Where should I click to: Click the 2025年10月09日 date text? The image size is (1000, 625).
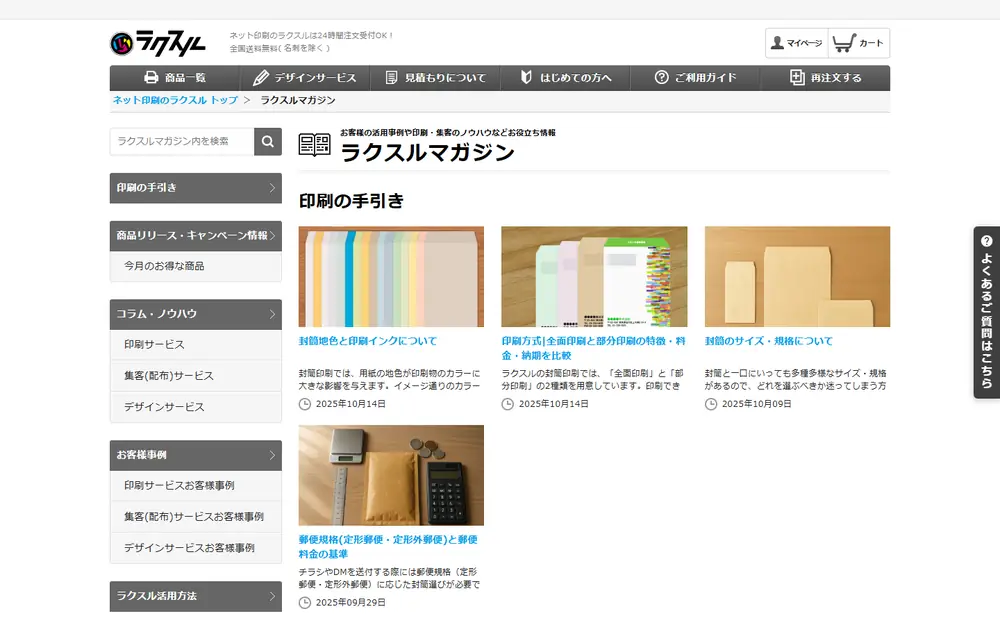click(x=756, y=404)
